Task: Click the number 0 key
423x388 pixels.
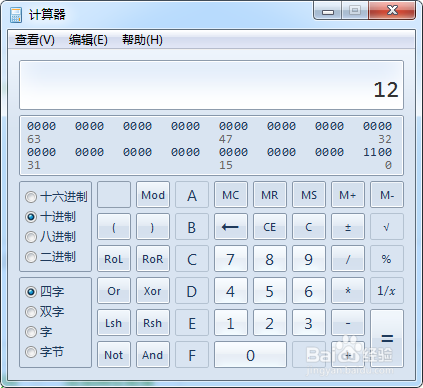Action: click(250, 355)
